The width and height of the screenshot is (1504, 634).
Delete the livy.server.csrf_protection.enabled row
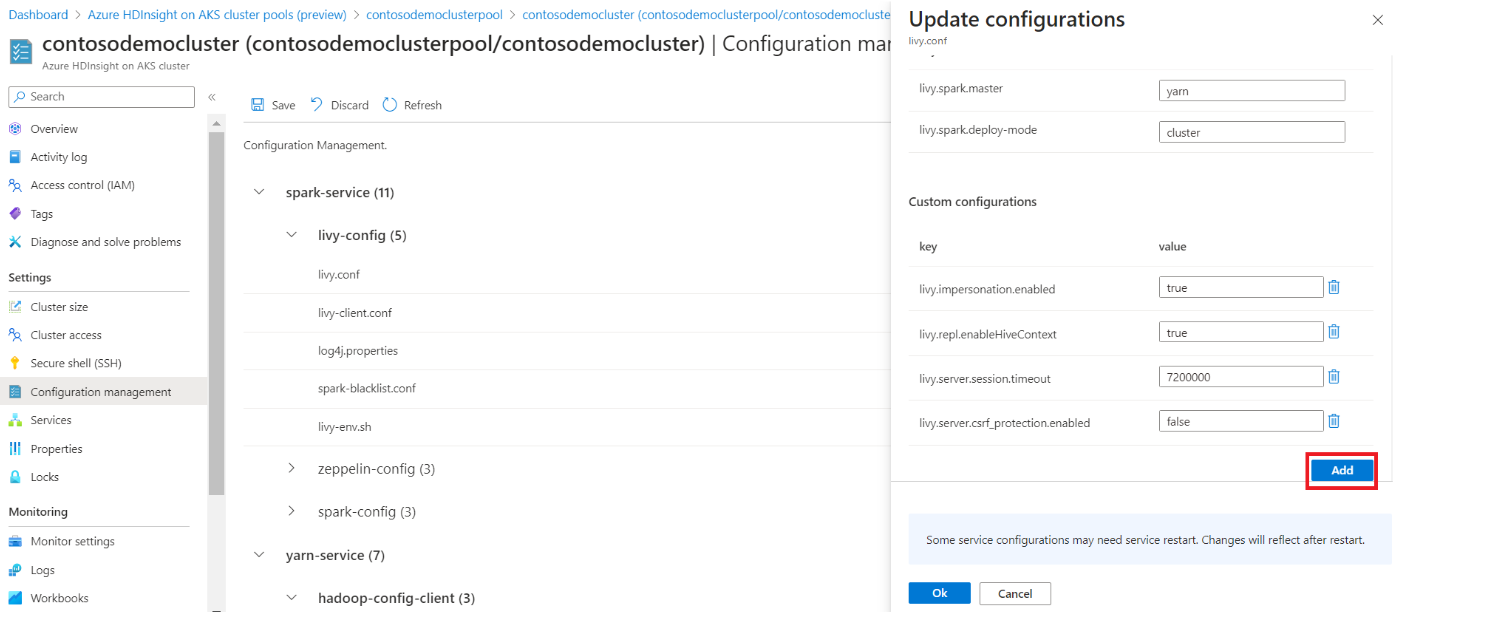(1333, 422)
